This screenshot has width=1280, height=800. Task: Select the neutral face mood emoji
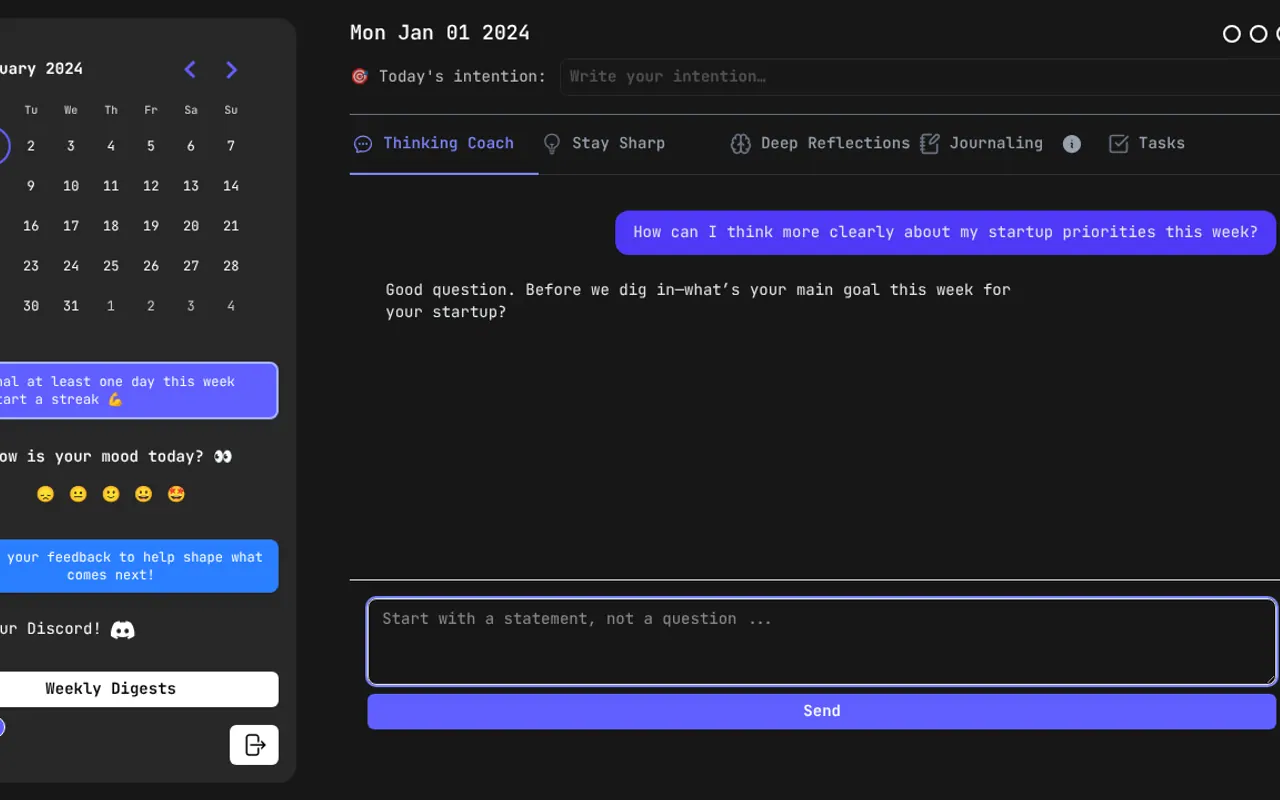pos(78,494)
